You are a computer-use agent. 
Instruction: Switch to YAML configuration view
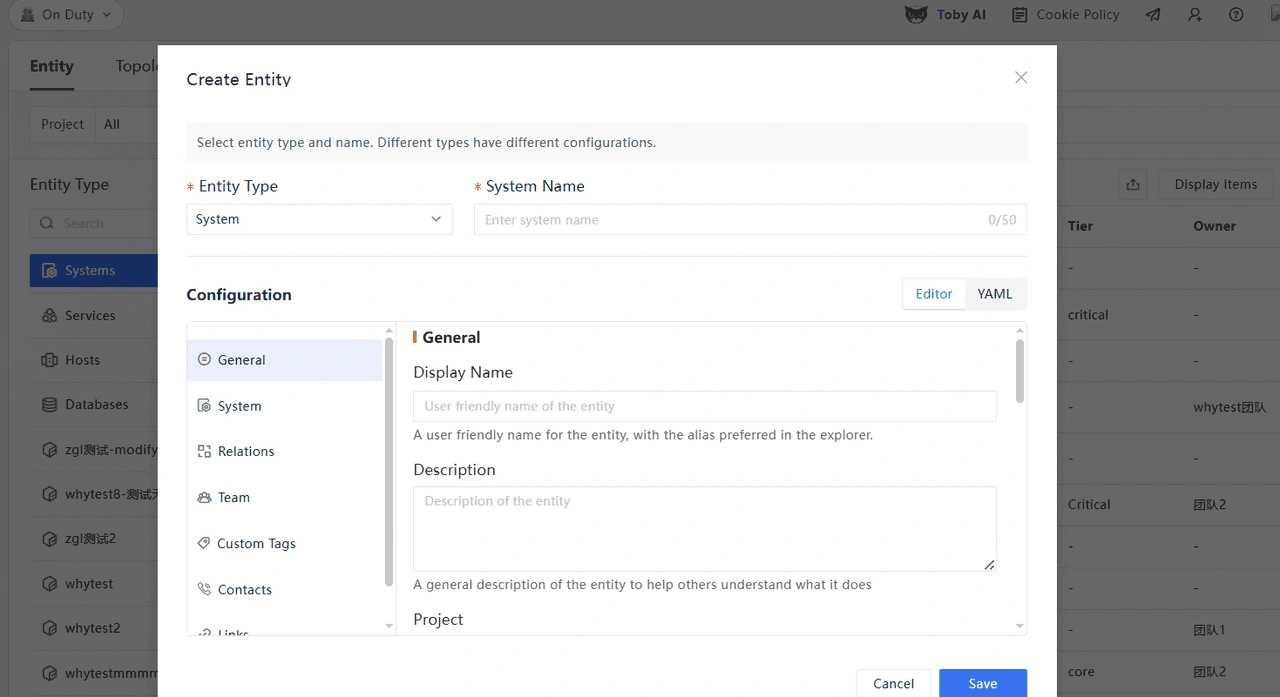tap(994, 294)
